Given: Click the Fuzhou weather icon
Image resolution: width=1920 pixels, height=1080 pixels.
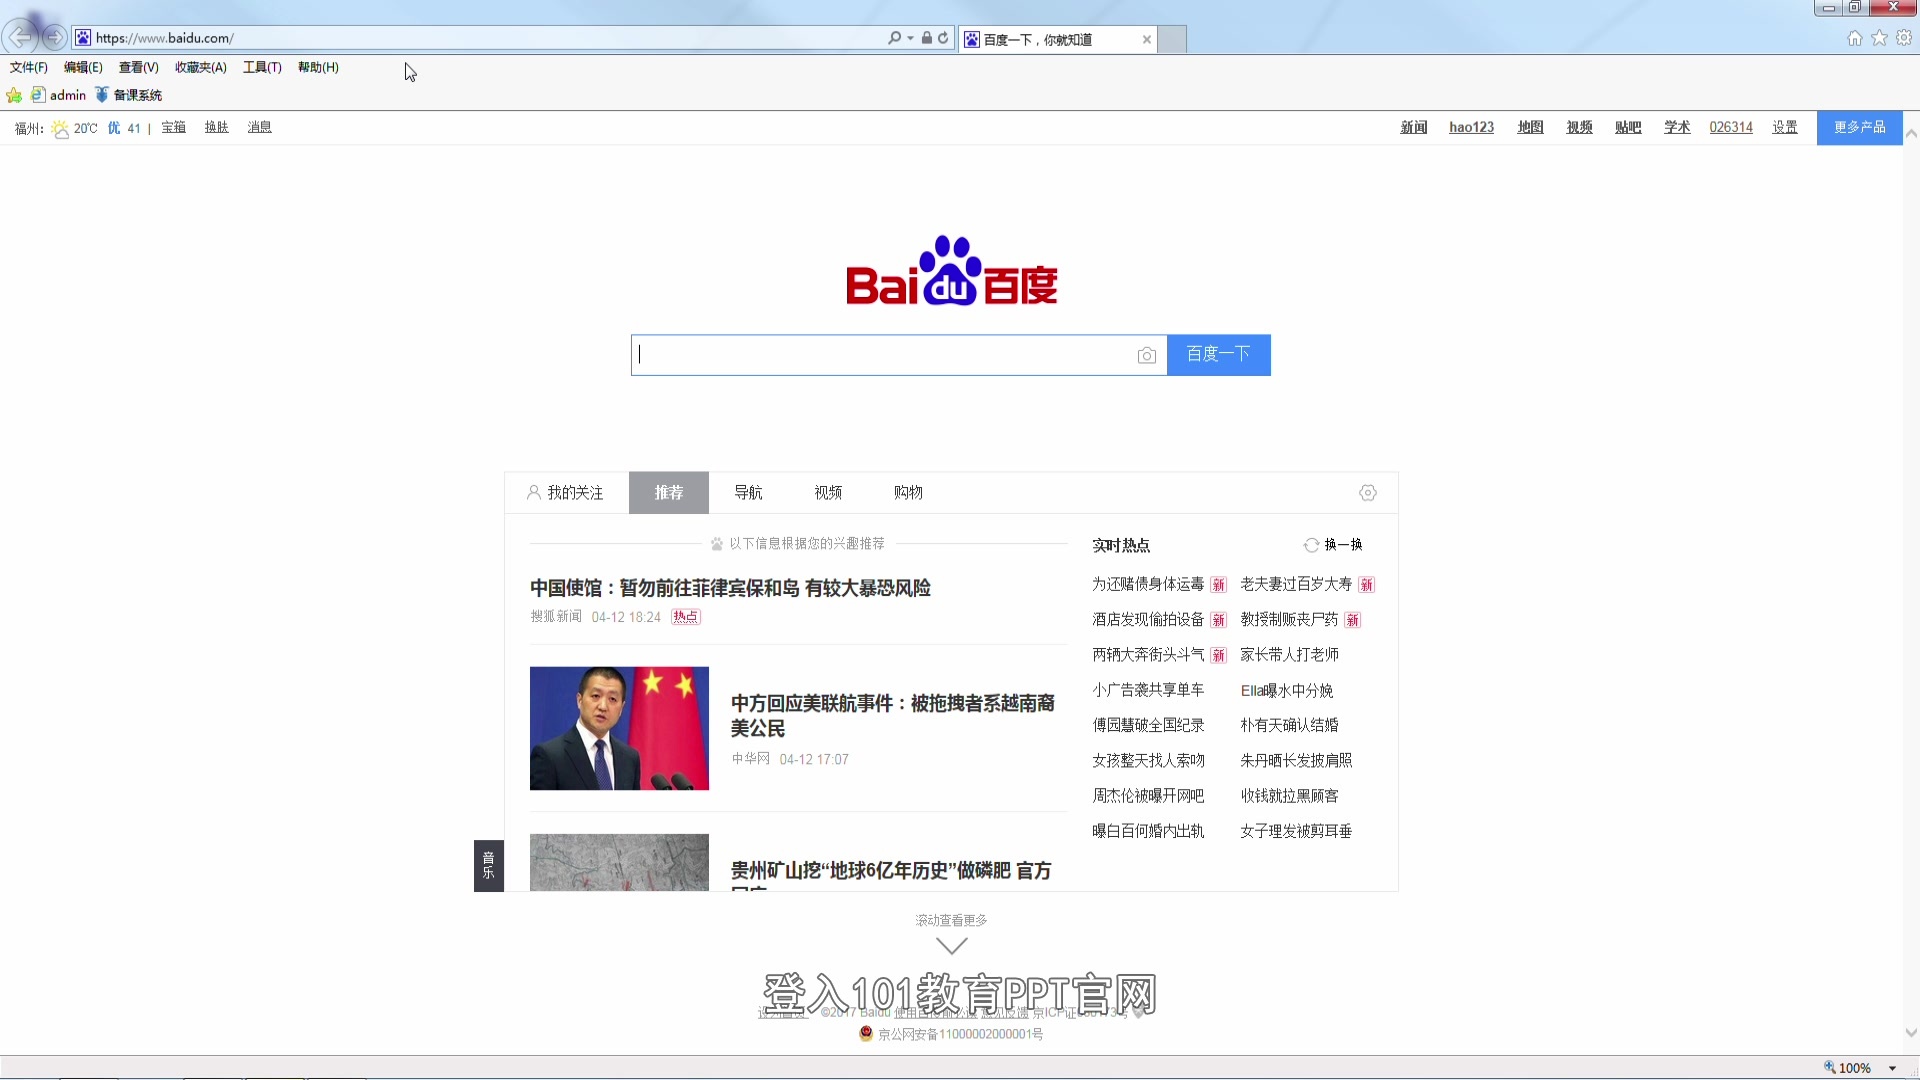Looking at the screenshot, I should point(60,129).
